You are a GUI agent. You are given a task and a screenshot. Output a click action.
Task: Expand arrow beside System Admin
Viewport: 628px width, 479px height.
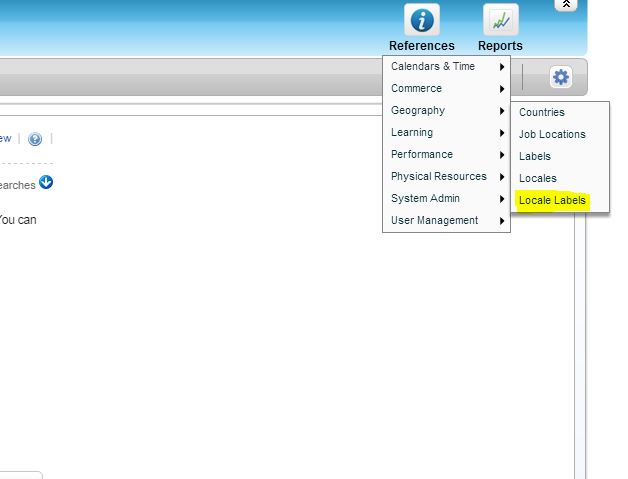[x=502, y=199]
